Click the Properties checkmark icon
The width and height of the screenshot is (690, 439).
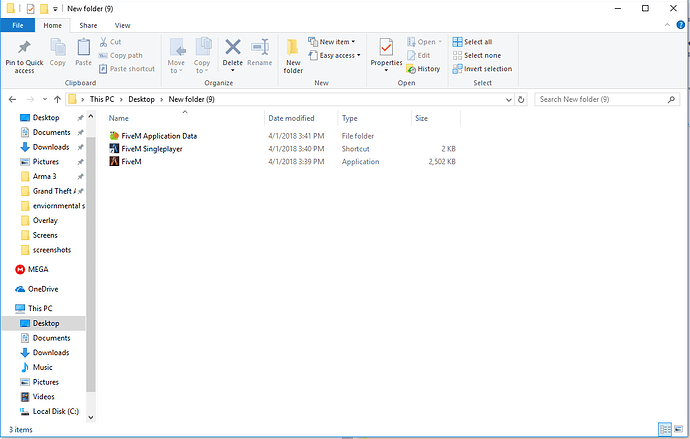tap(386, 47)
